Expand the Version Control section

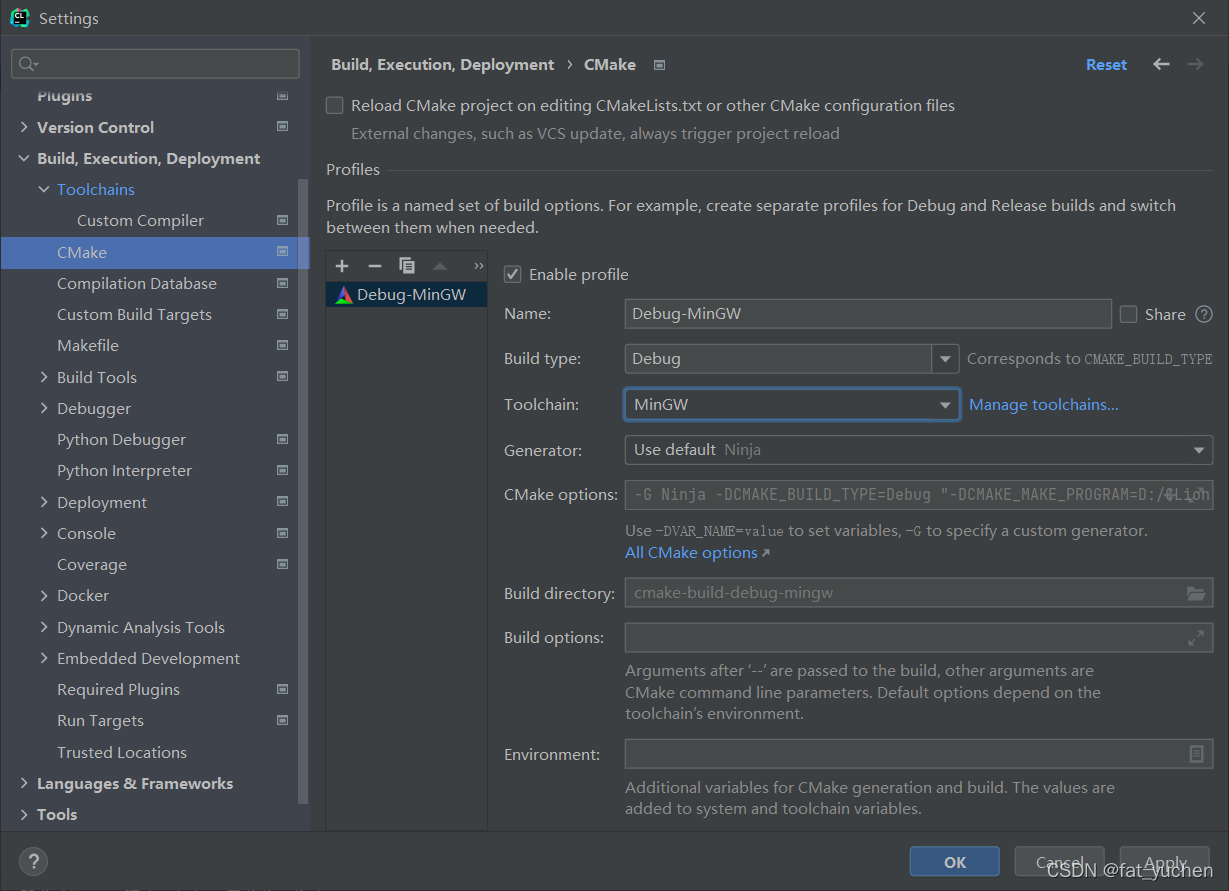click(x=24, y=127)
